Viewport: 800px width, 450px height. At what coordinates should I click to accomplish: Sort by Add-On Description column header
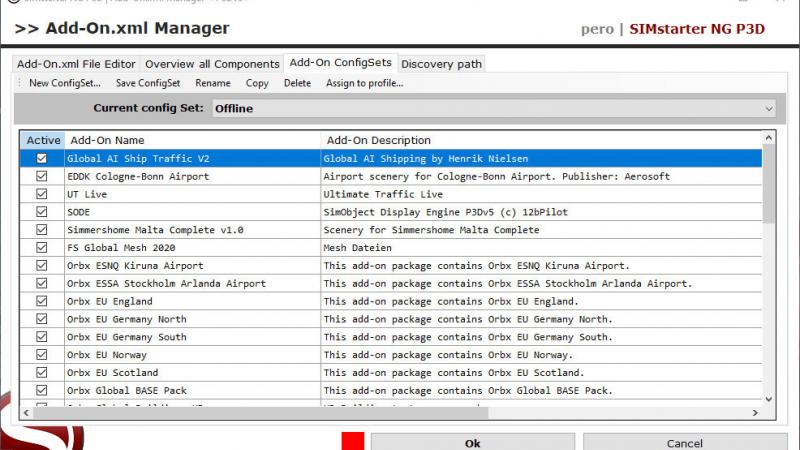coord(541,140)
